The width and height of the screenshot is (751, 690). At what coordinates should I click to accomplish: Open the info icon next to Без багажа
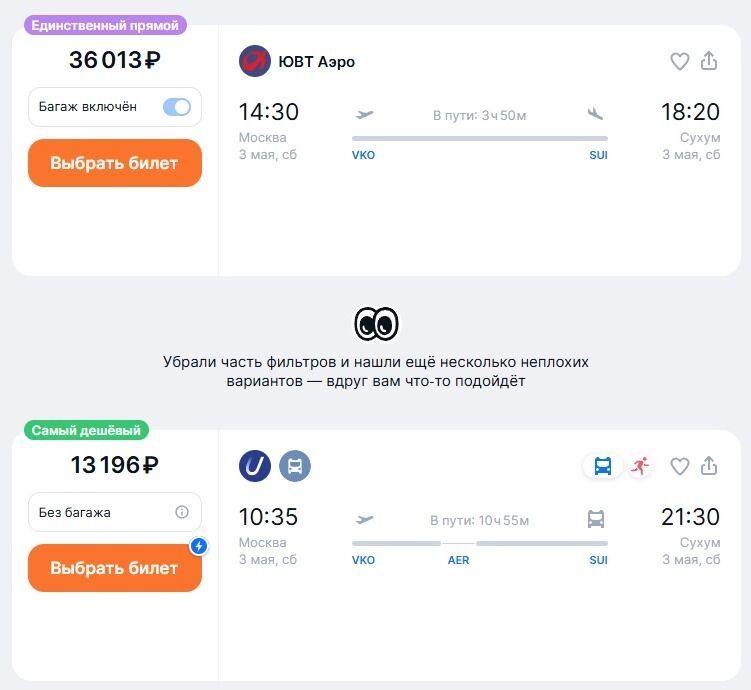182,512
